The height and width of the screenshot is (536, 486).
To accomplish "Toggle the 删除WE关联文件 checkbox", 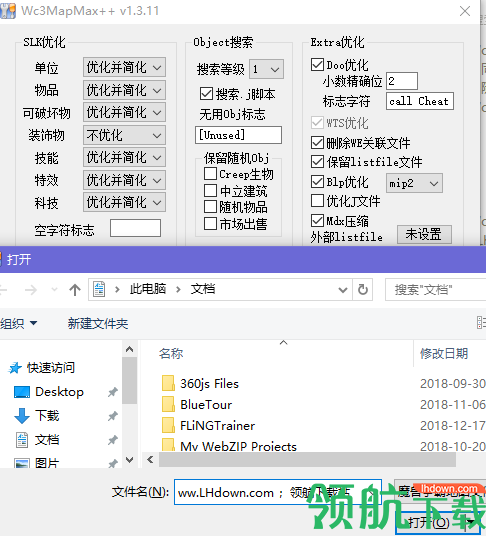I will pos(317,142).
